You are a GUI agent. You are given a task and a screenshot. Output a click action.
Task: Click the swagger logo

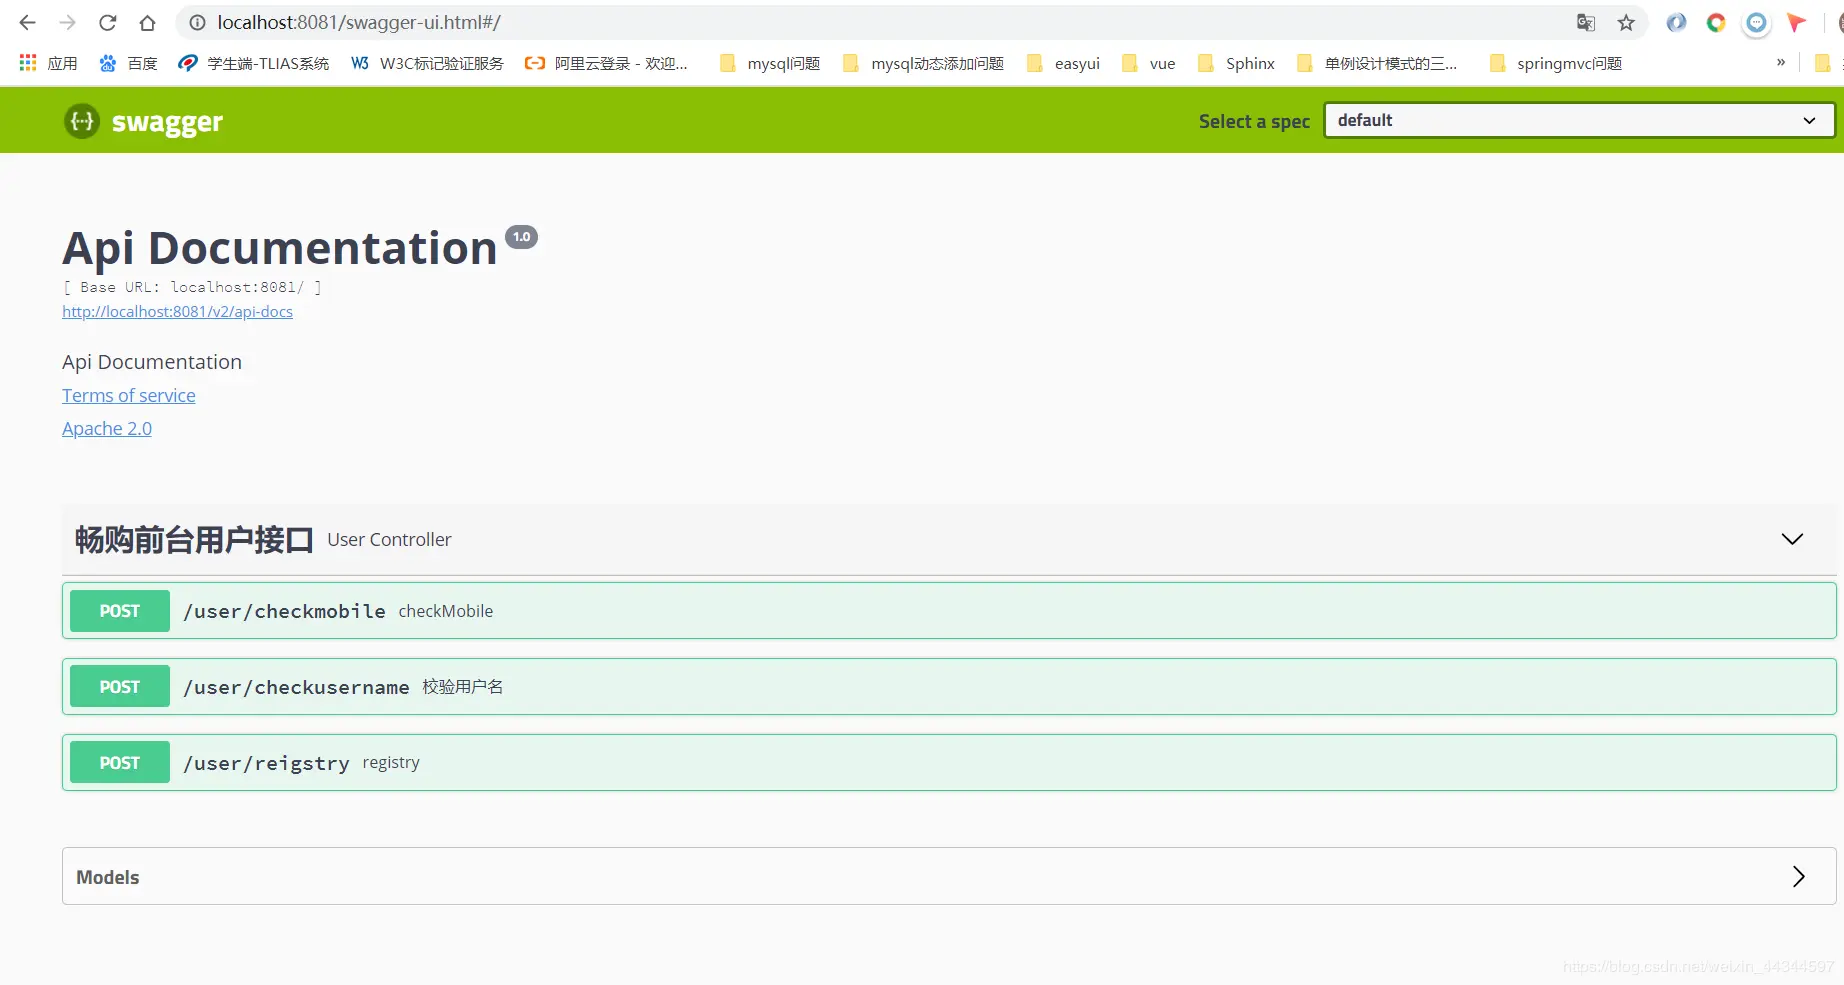tap(143, 121)
